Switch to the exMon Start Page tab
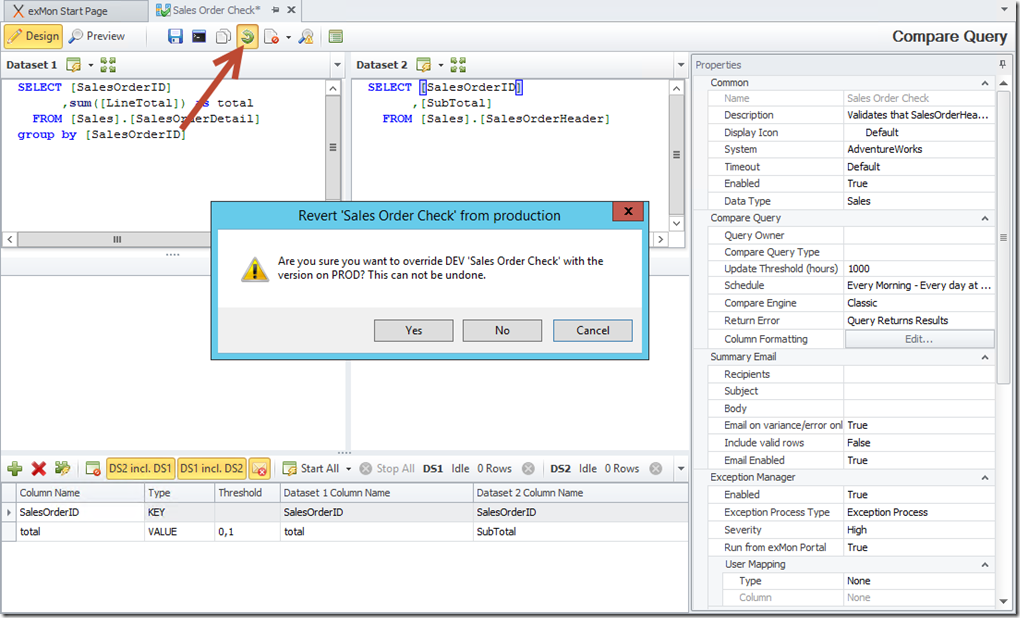1020x618 pixels. point(74,10)
